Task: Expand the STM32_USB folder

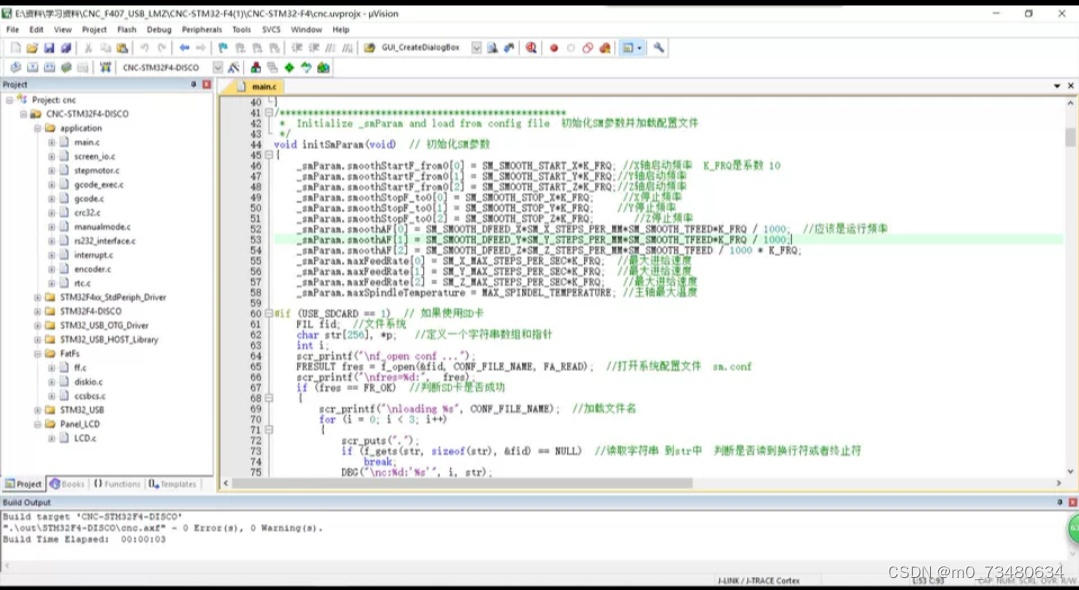Action: pyautogui.click(x=37, y=410)
